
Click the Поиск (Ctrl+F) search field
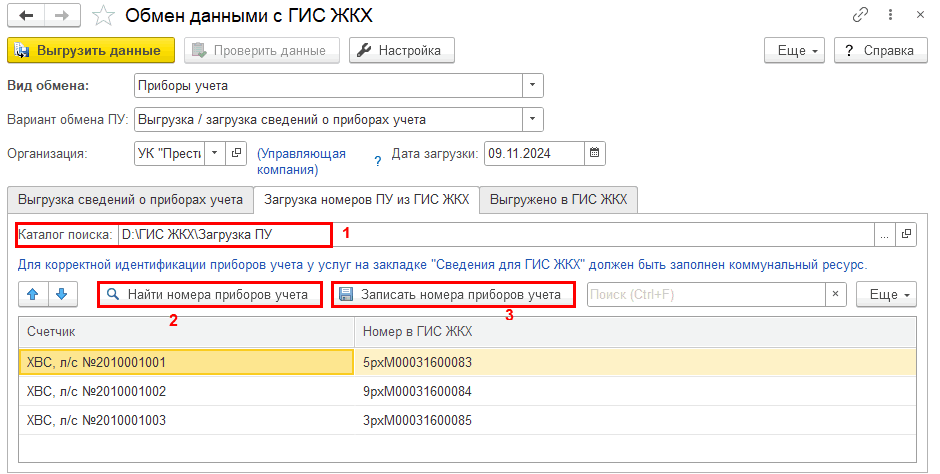pos(705,294)
